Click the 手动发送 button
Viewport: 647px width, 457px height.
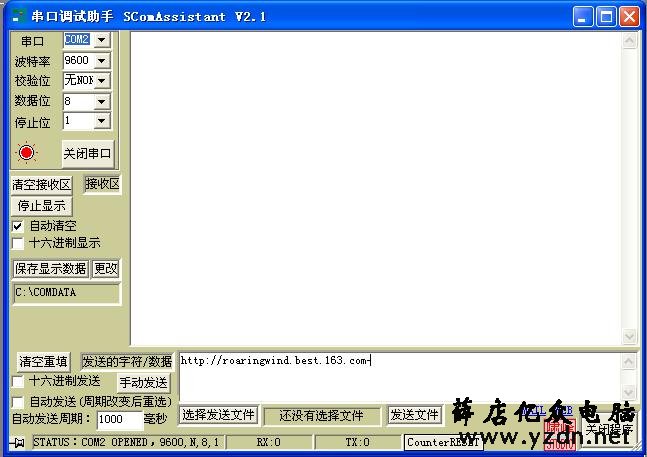tap(144, 383)
